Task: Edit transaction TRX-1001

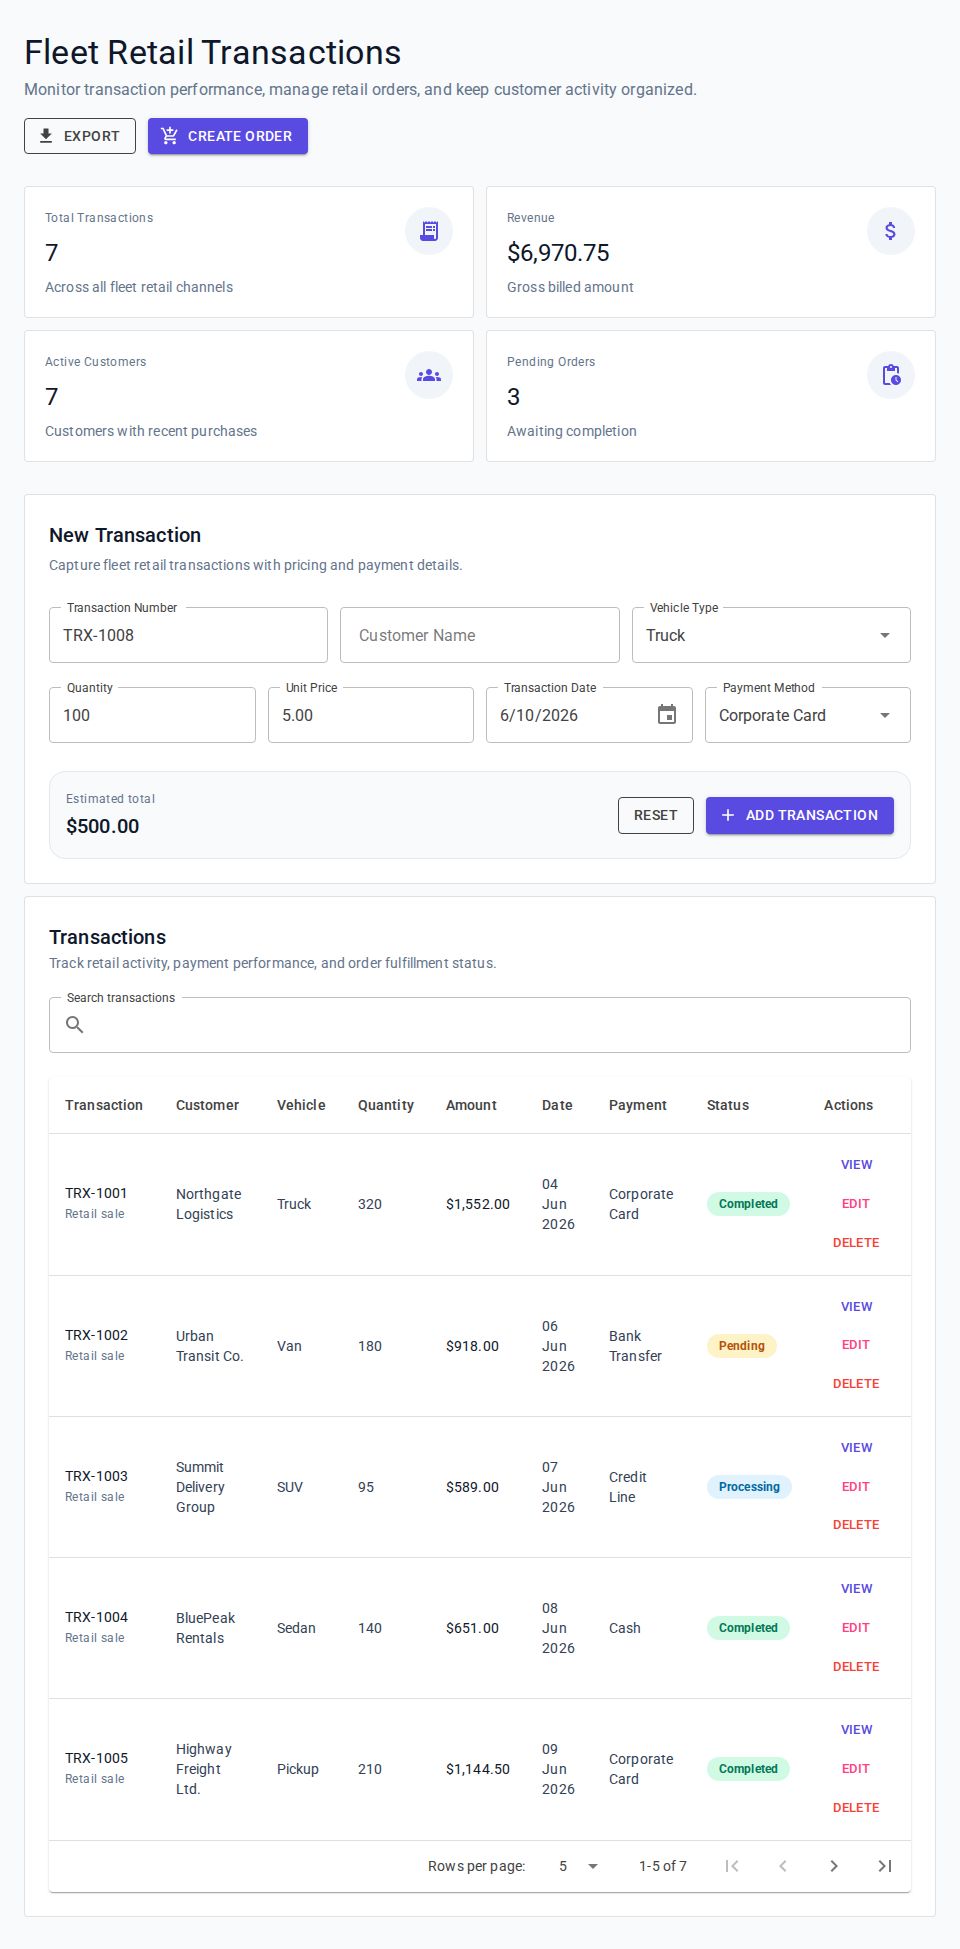Action: 856,1204
